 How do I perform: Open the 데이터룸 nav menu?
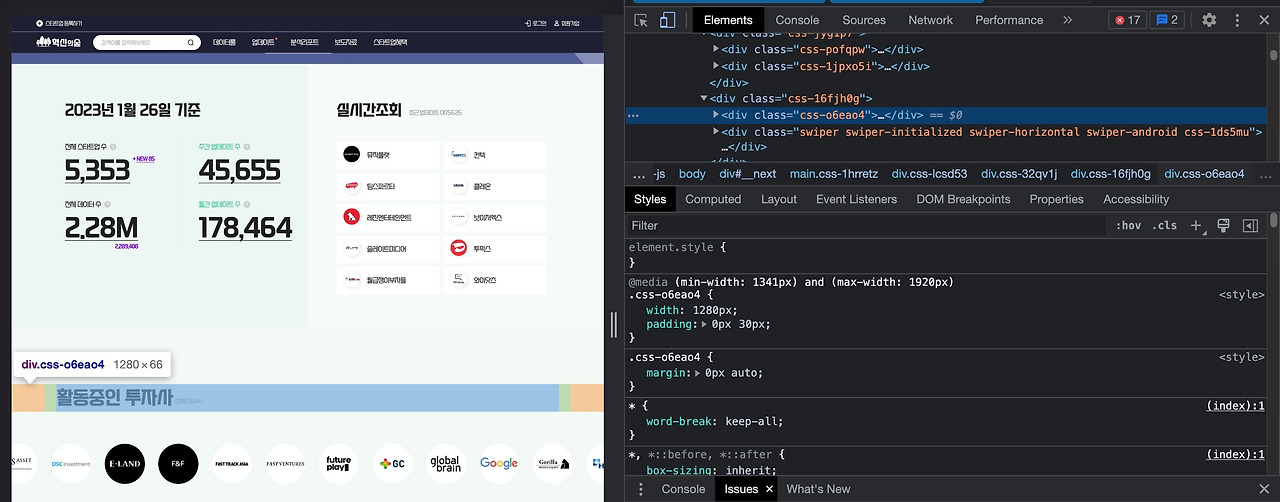[224, 42]
